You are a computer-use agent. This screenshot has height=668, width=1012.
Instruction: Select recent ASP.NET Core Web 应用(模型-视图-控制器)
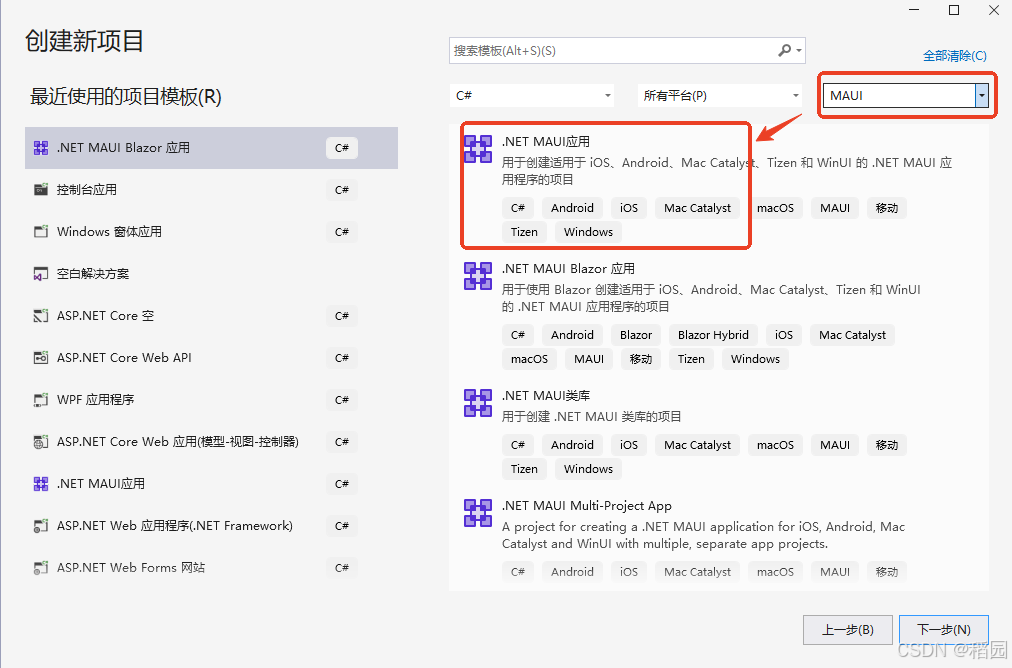[x=211, y=441]
